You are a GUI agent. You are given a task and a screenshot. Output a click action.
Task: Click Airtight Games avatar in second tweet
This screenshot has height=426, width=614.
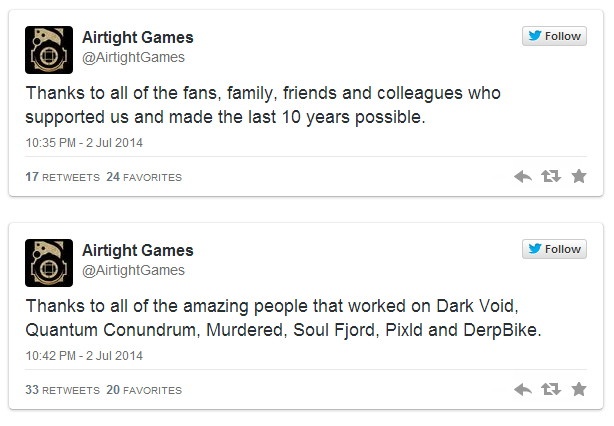[49, 263]
